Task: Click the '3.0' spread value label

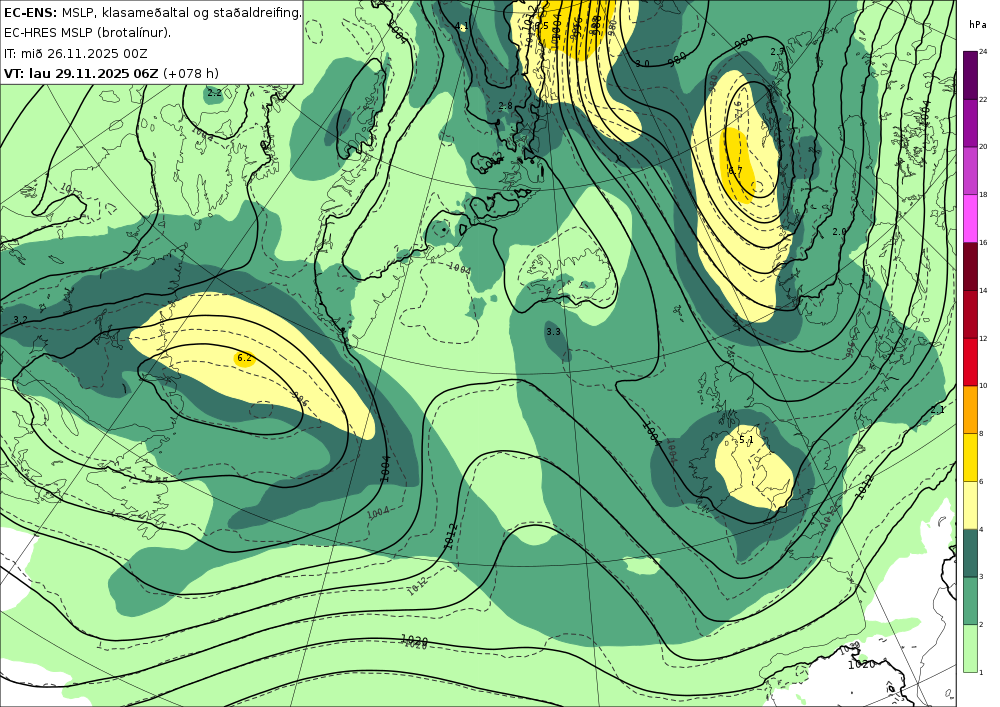Action: (642, 63)
